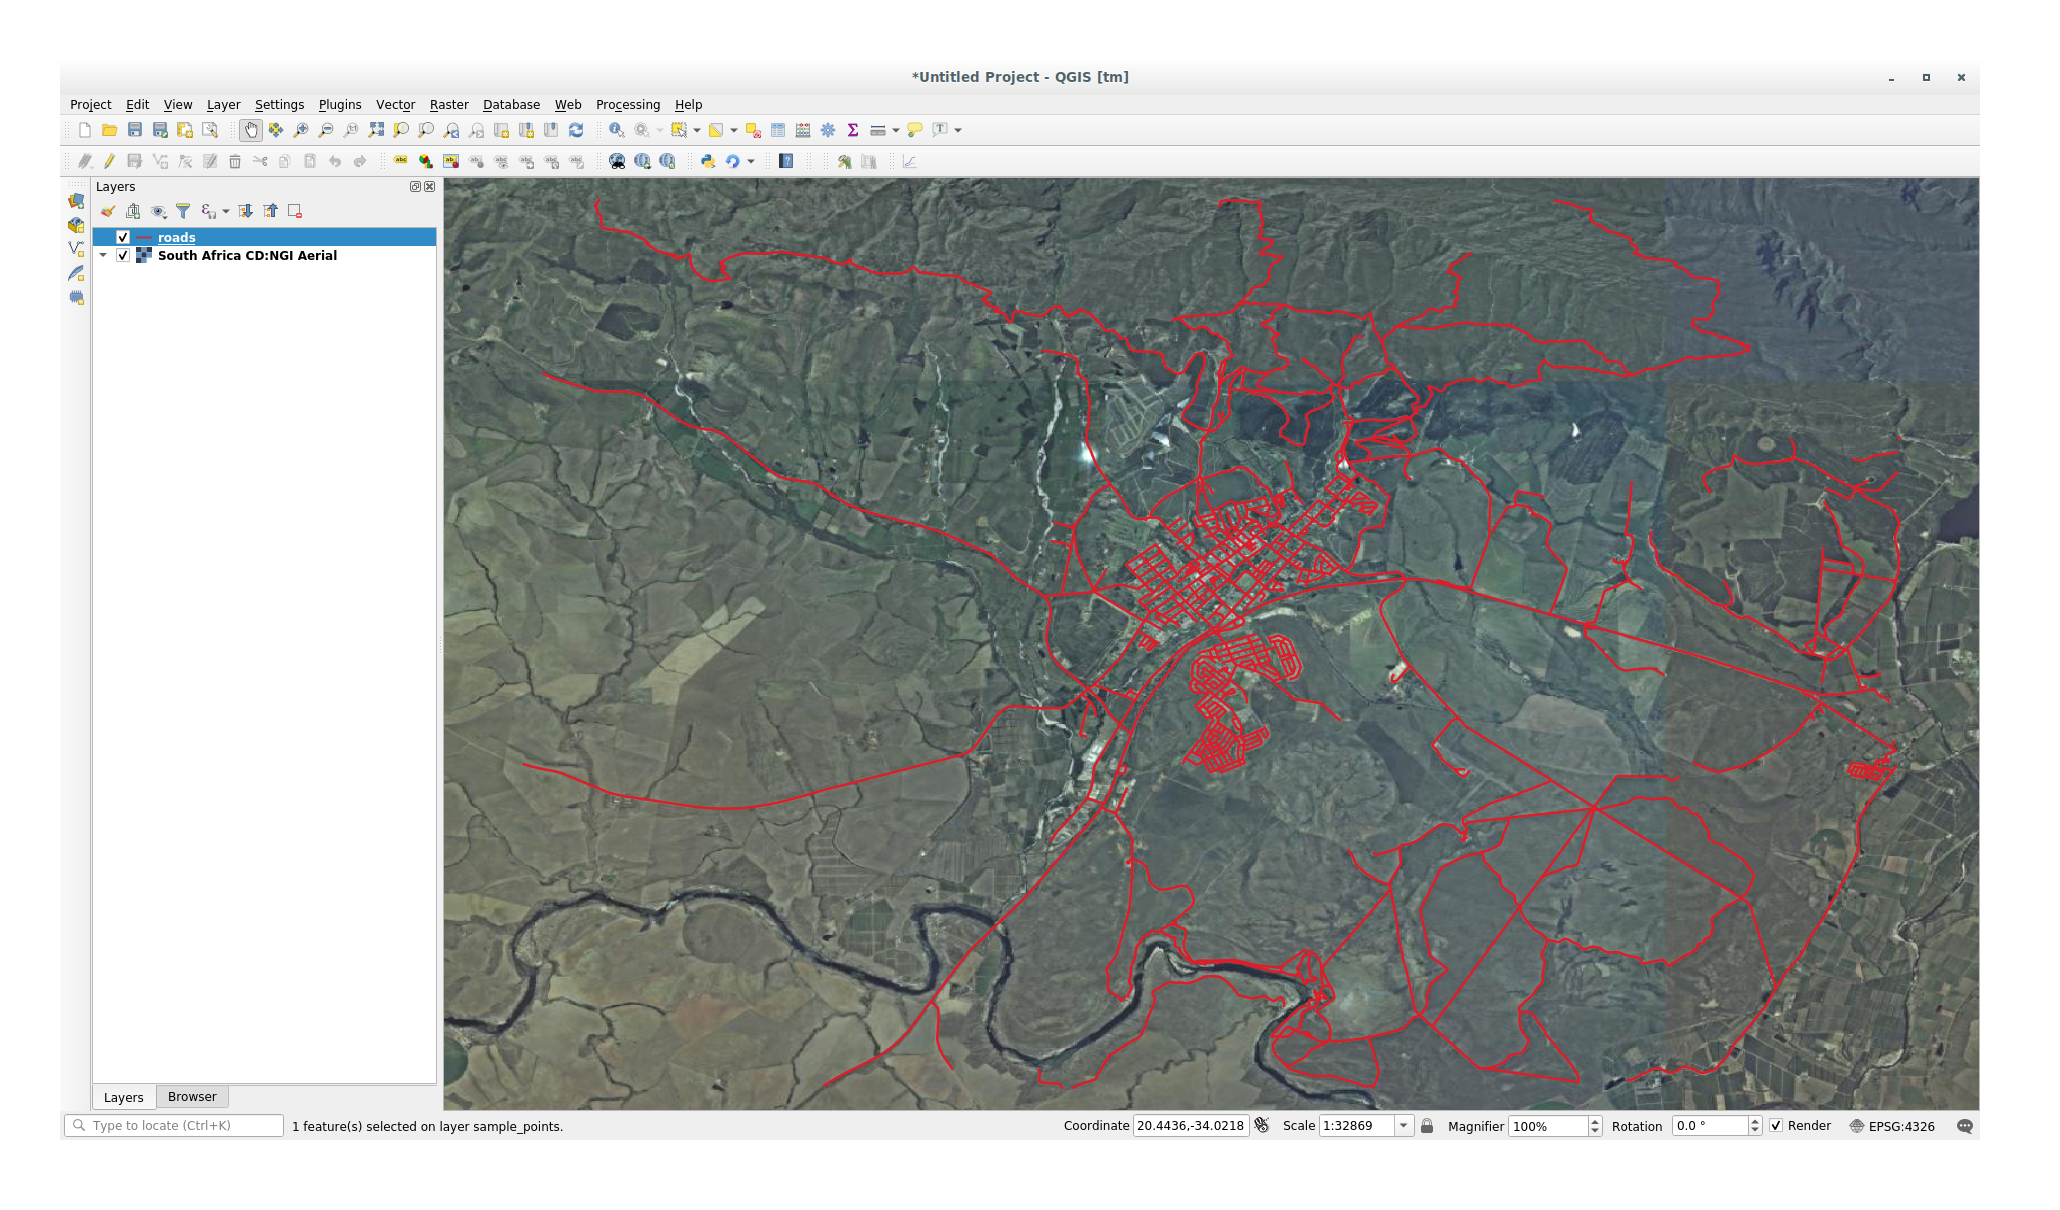The width and height of the screenshot is (2060, 1210).
Task: Open the Measure tool dropdown arrow
Action: pyautogui.click(x=896, y=130)
